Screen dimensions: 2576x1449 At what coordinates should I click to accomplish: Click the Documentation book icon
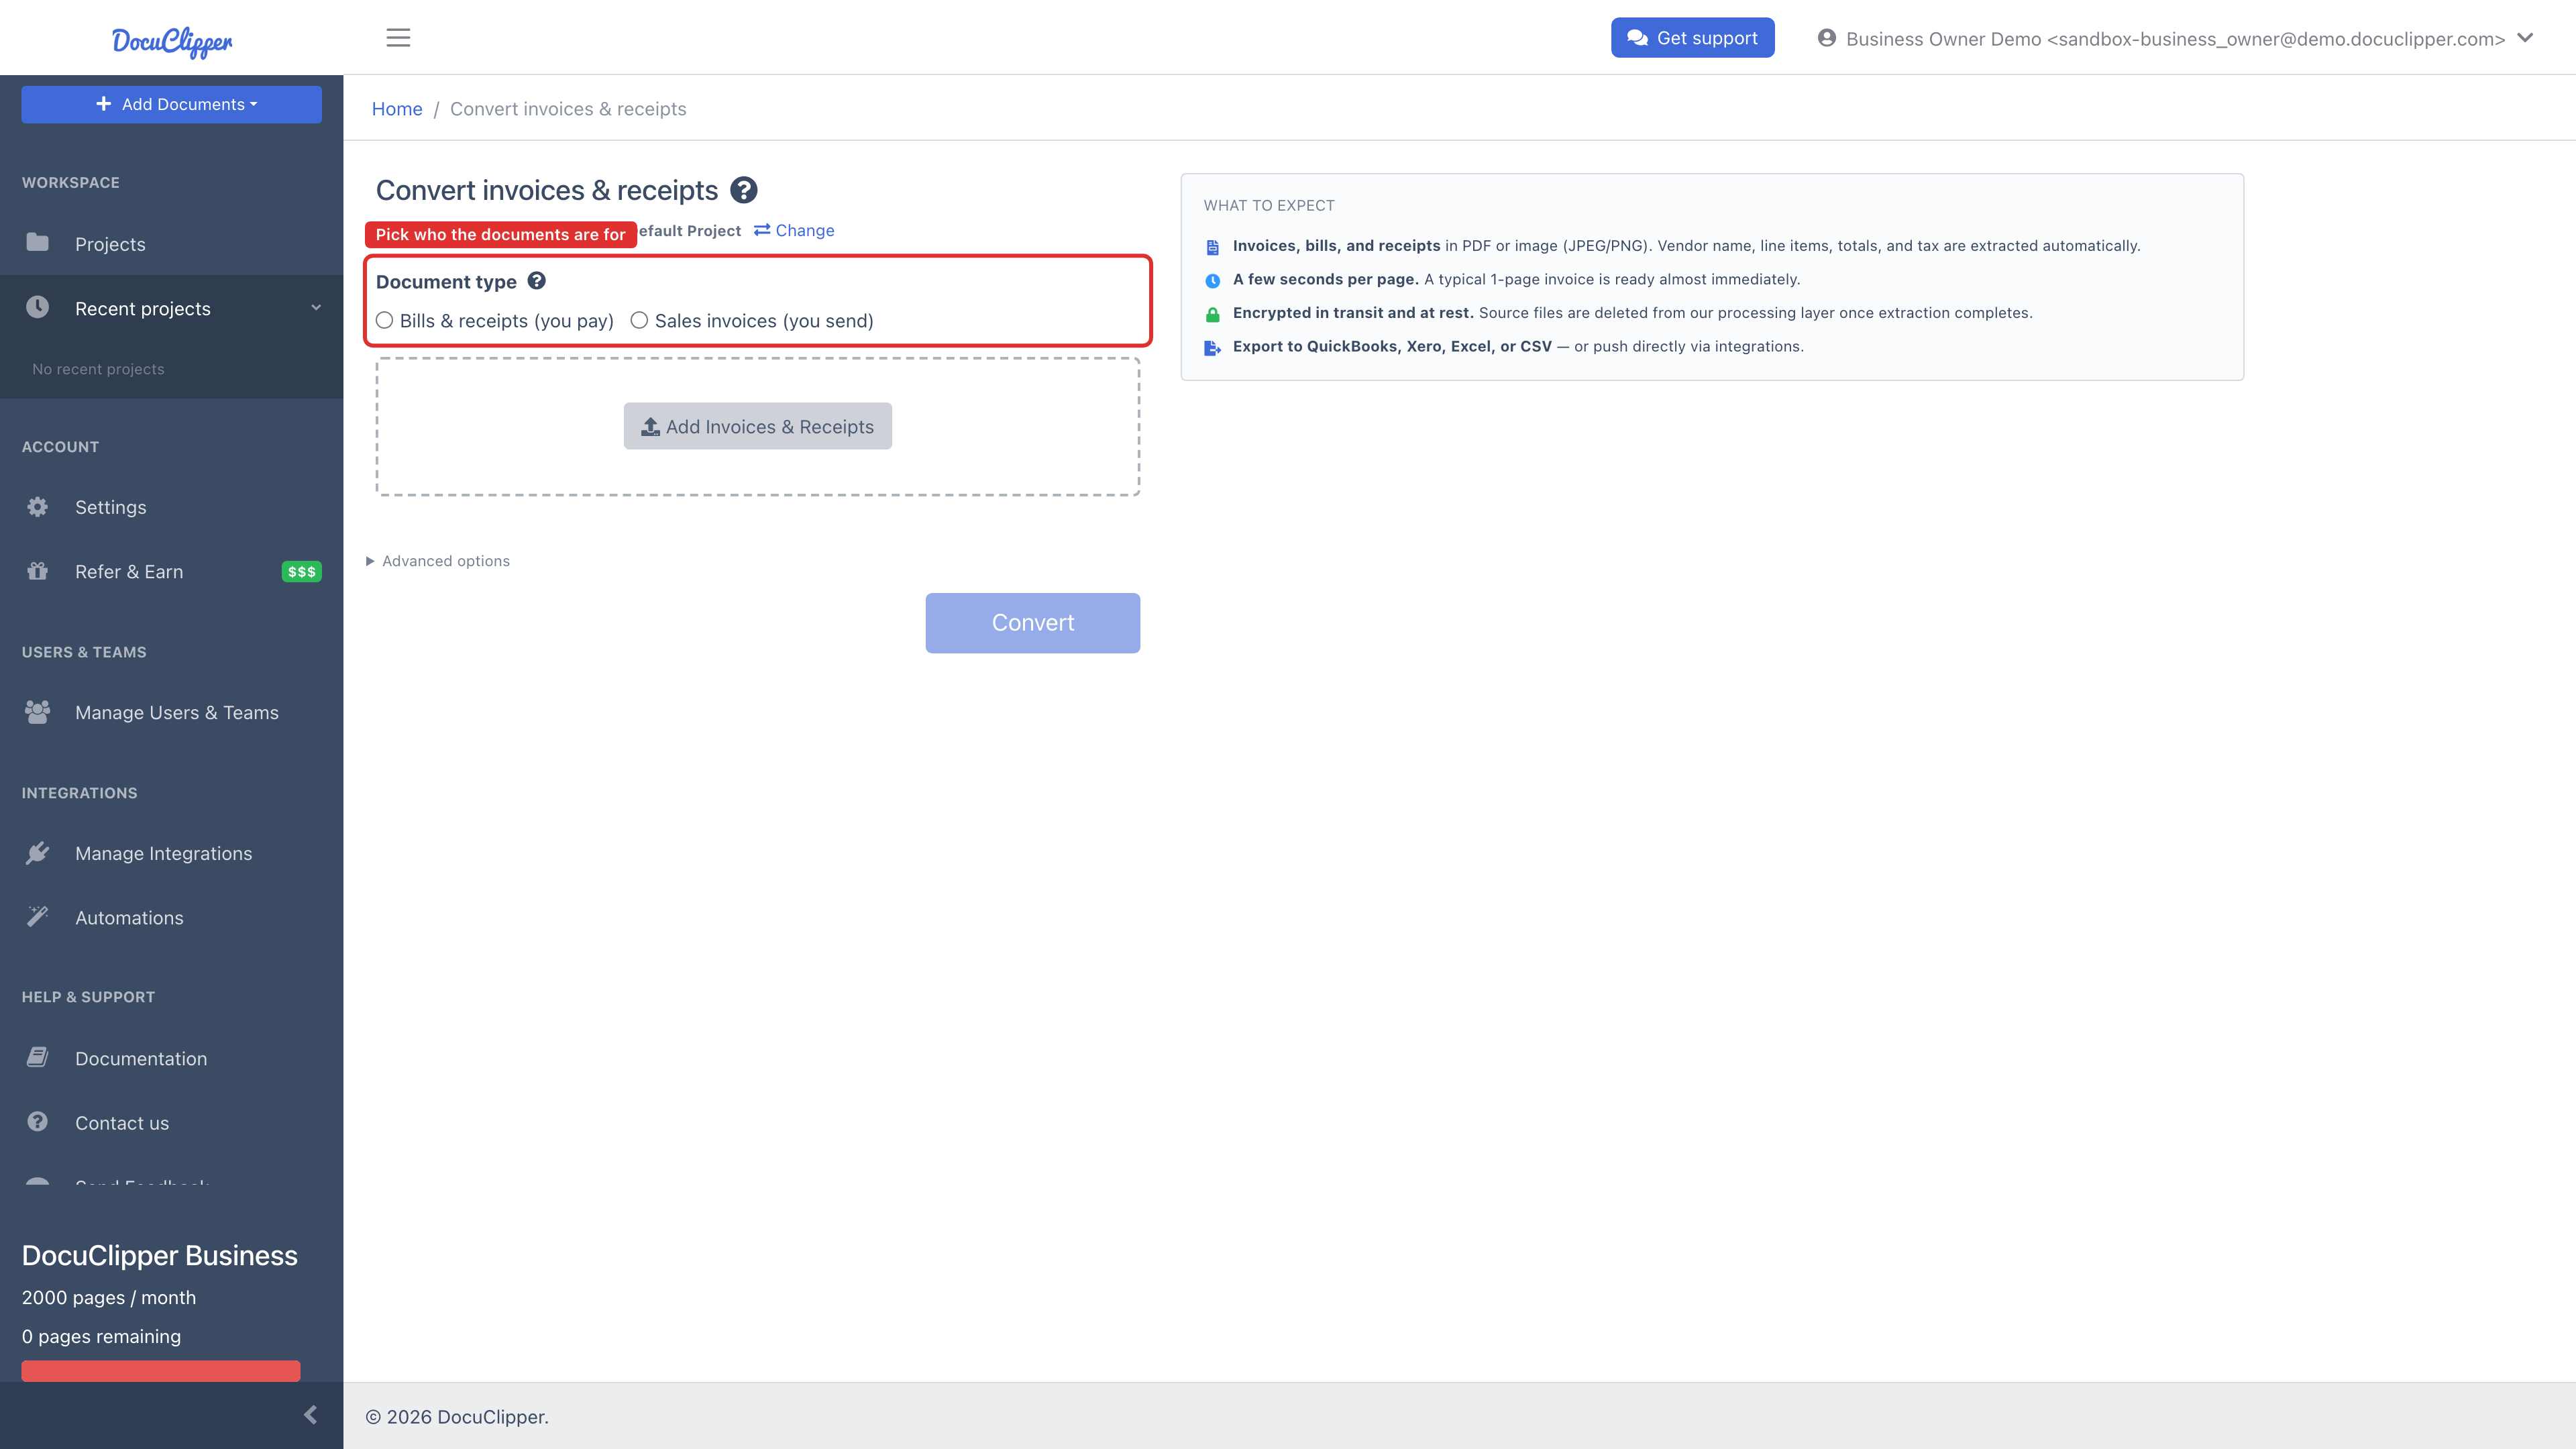tap(38, 1058)
